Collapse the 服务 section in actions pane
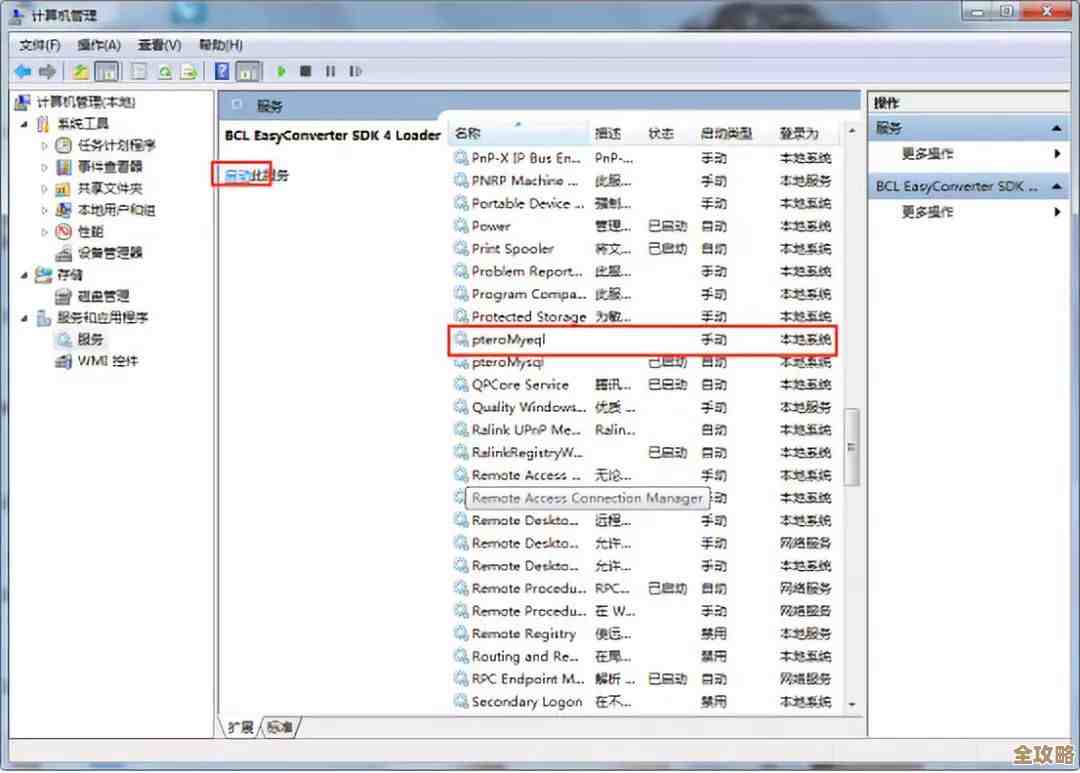This screenshot has height=773, width=1080. tap(1056, 128)
